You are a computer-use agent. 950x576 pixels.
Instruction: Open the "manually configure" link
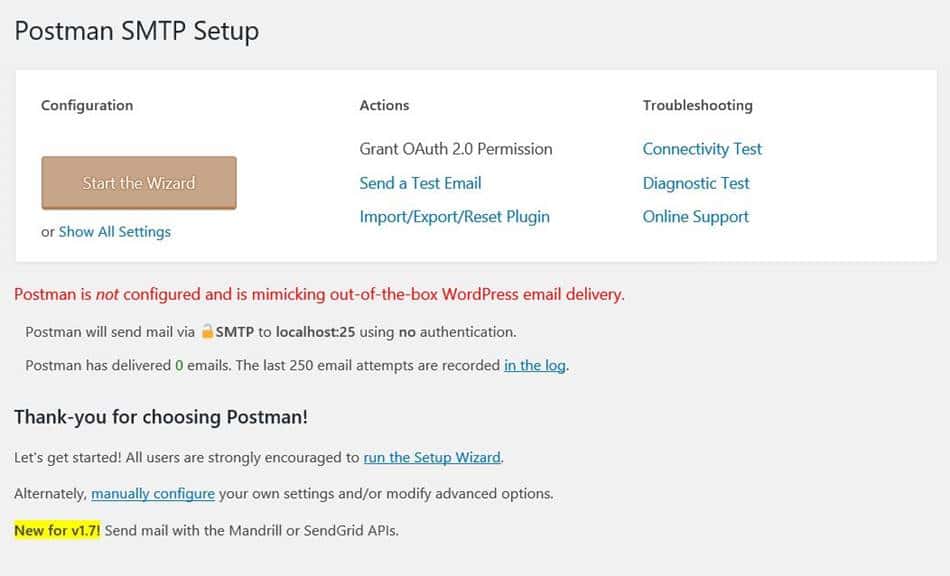(153, 494)
